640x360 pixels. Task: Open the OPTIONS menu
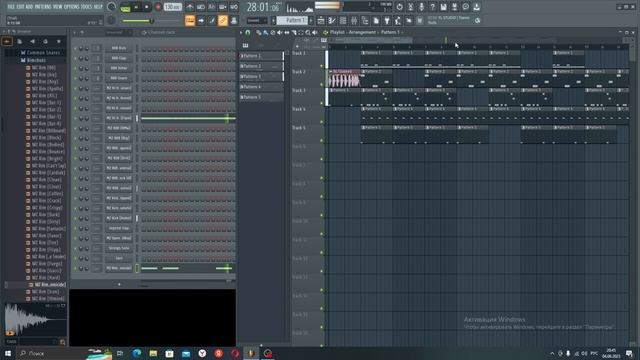coord(71,7)
